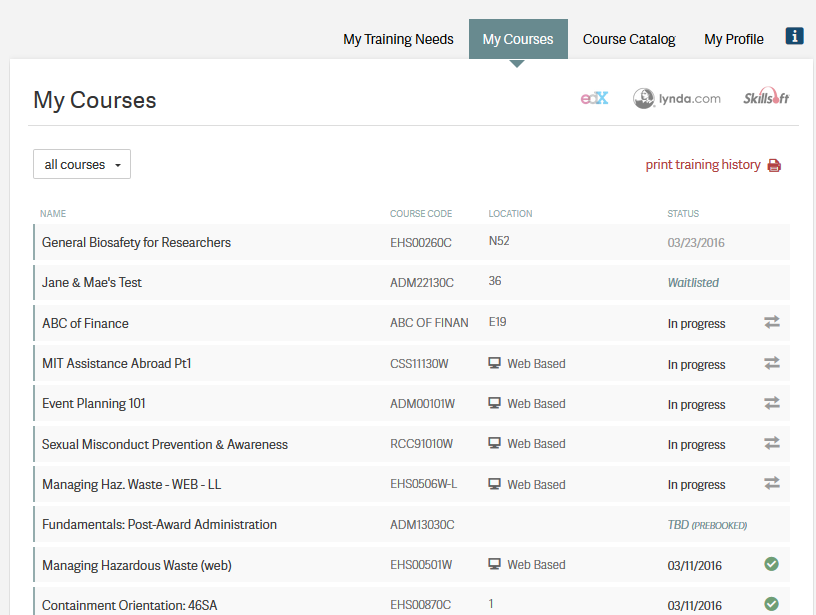
Task: Click the red printer icon
Action: pos(774,165)
